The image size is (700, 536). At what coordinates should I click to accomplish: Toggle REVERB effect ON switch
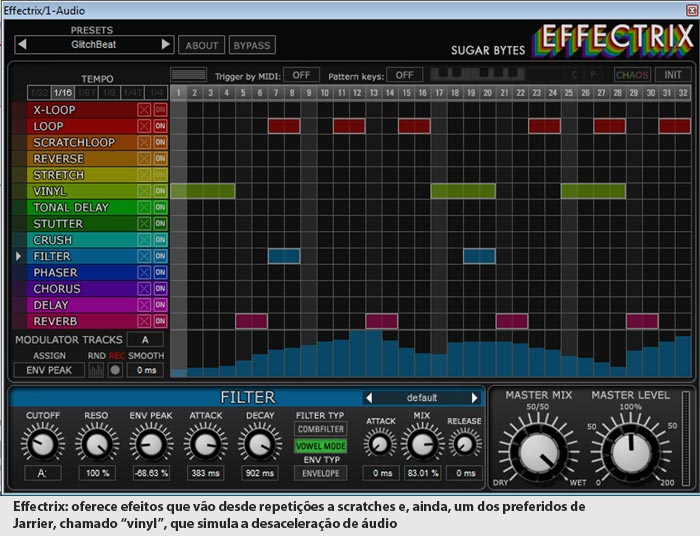tap(160, 321)
